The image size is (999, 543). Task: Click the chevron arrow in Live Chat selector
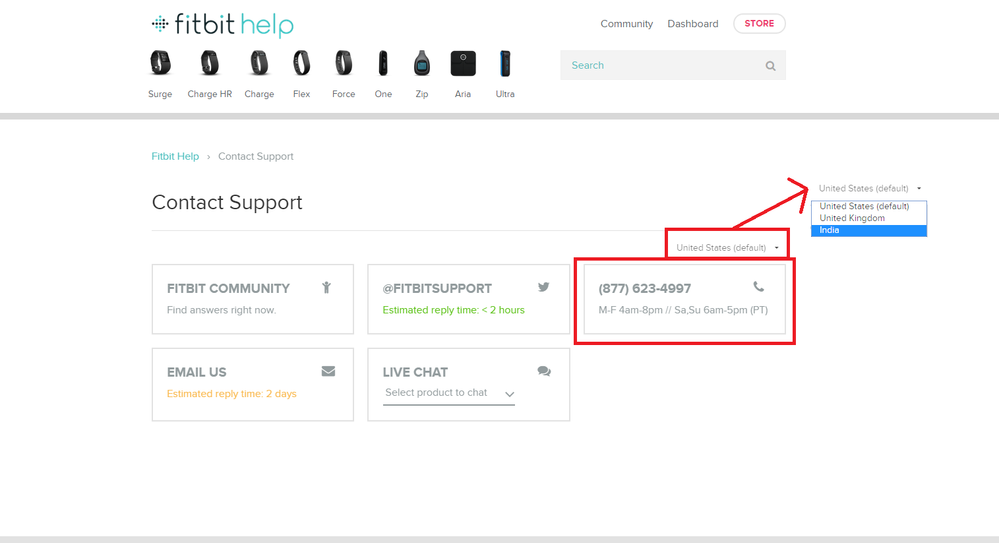click(509, 394)
